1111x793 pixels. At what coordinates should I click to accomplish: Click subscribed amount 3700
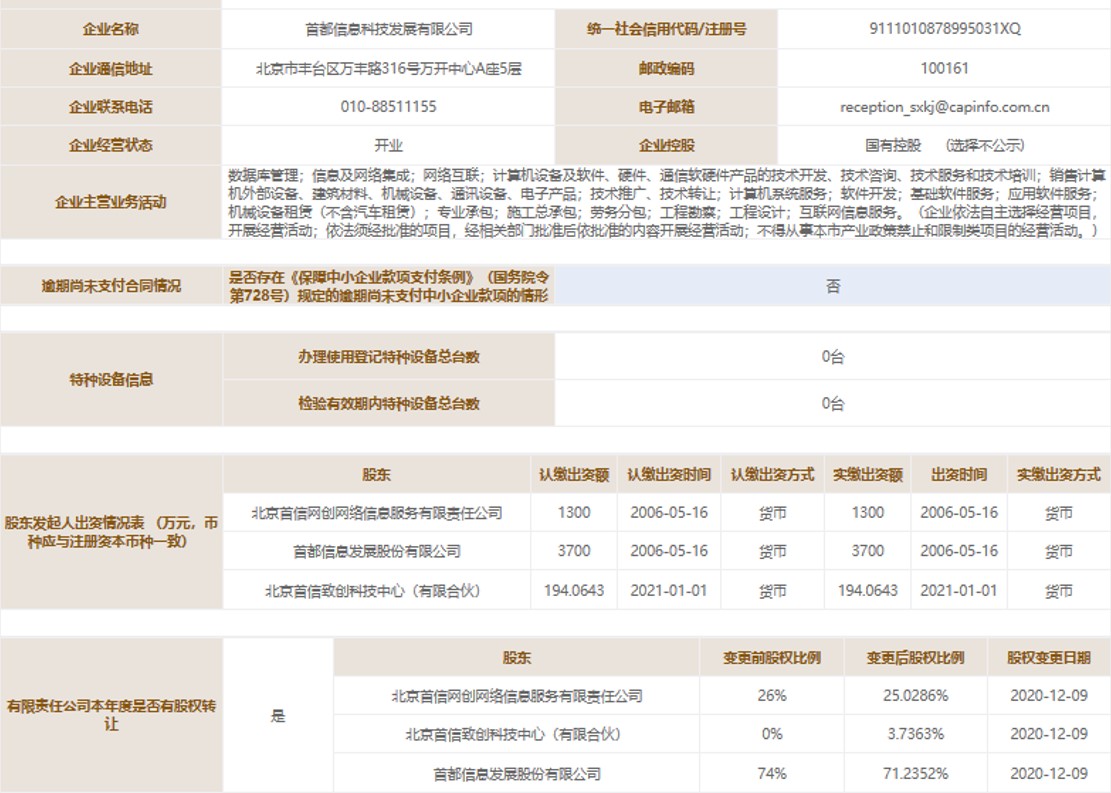point(574,551)
